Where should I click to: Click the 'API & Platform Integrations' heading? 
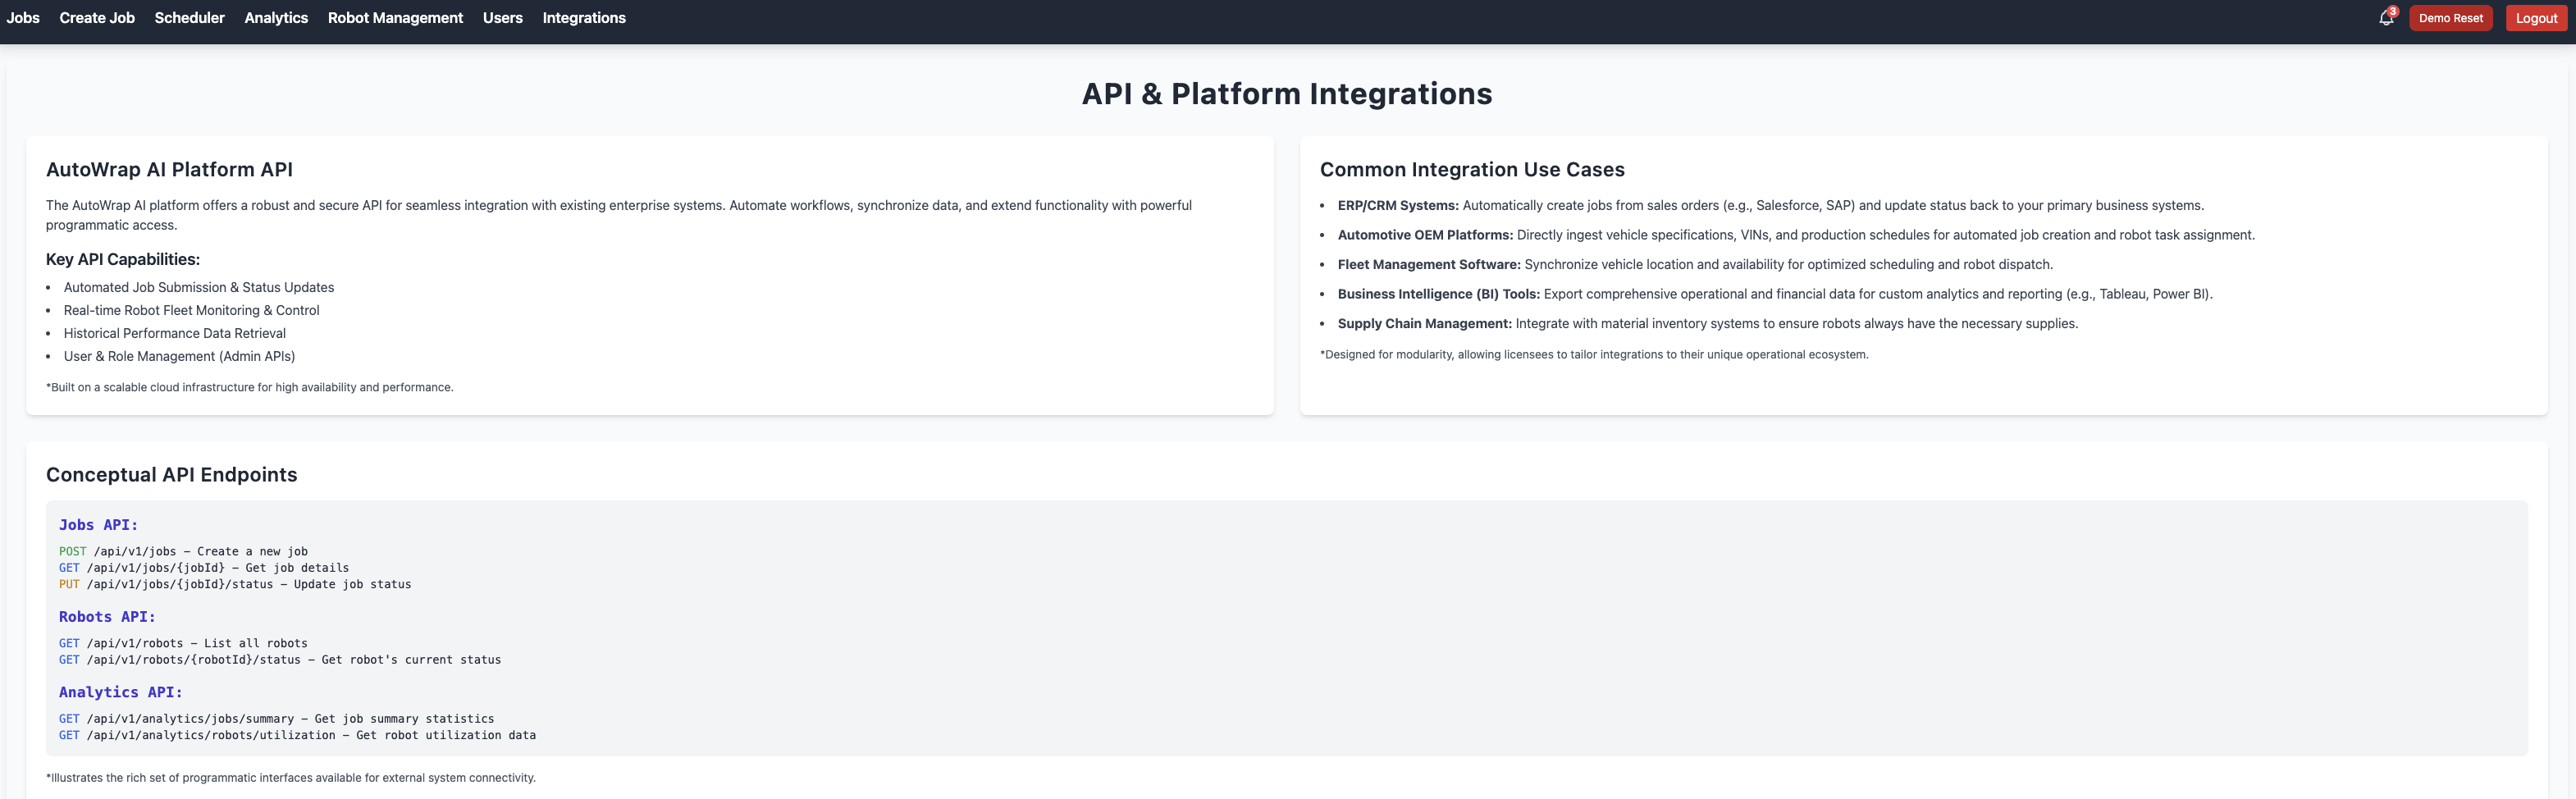[1287, 93]
